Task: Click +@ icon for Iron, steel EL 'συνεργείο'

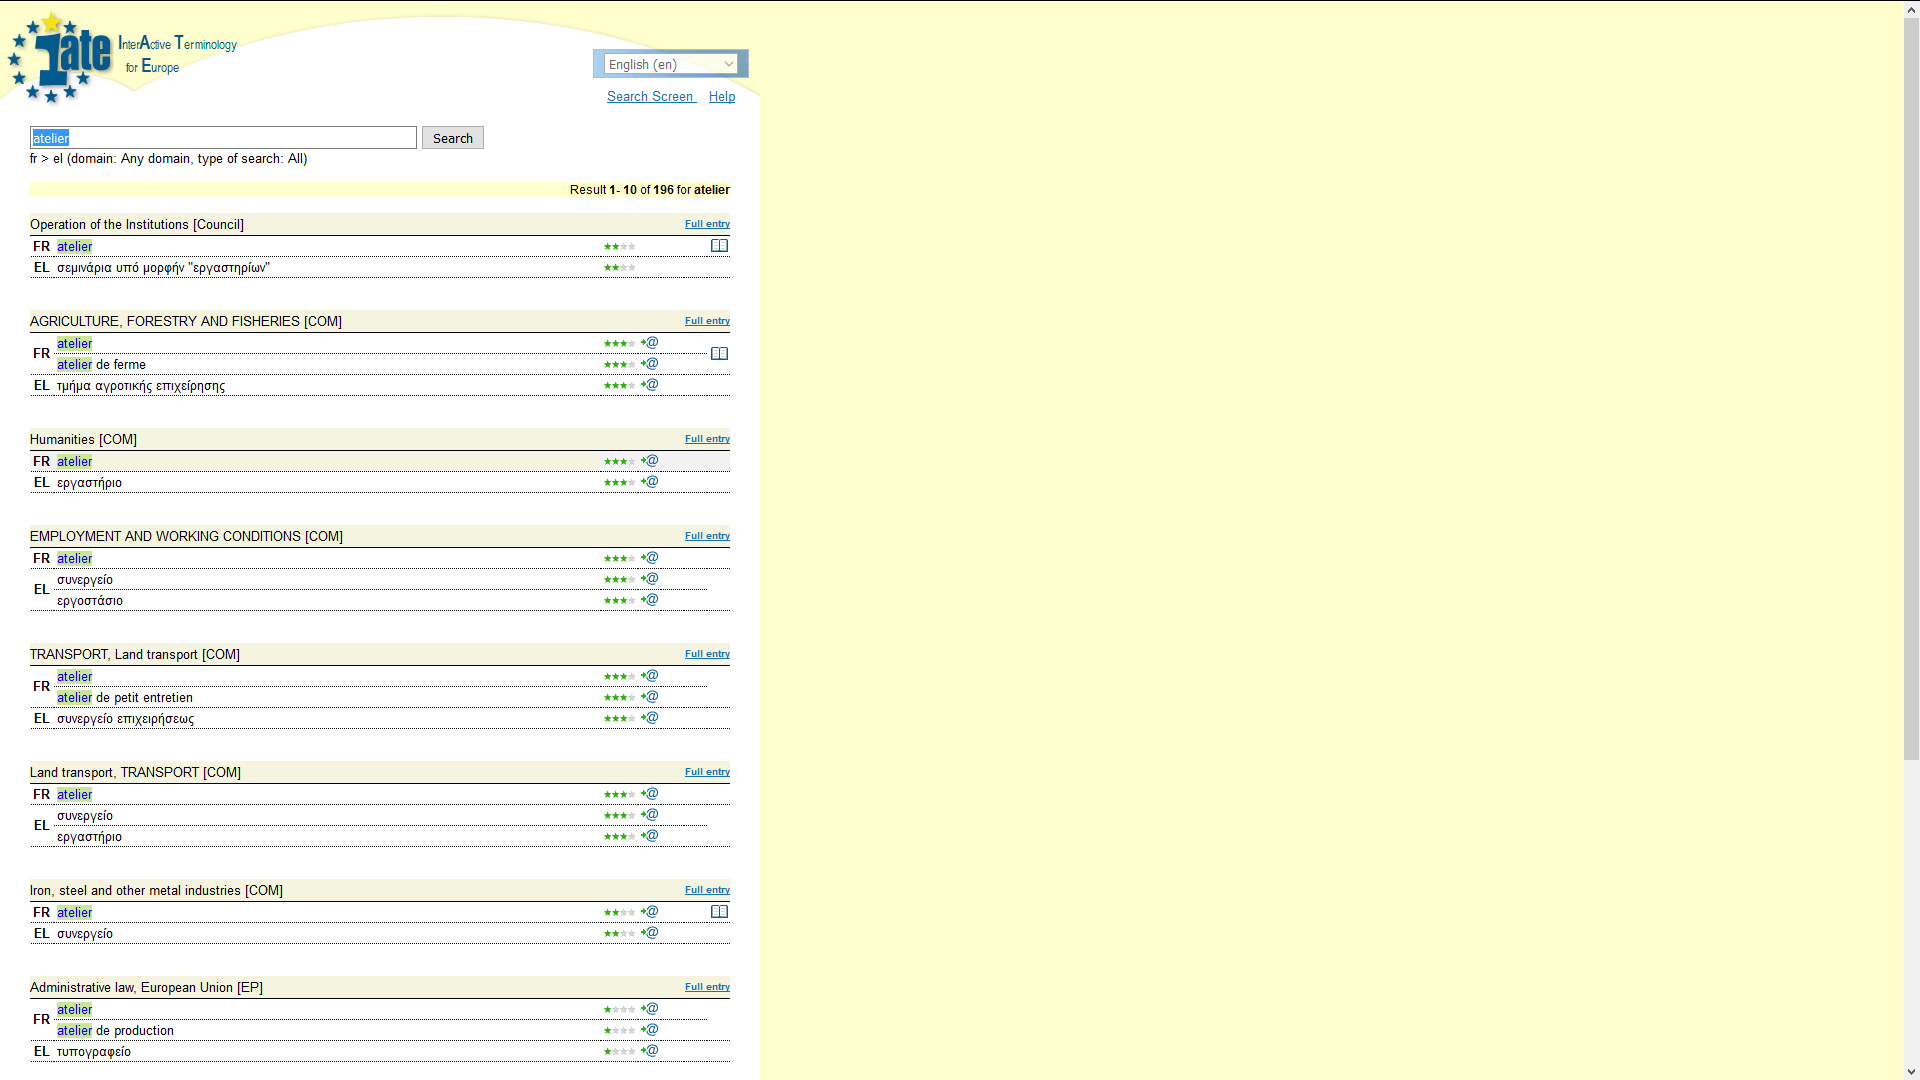Action: point(650,933)
